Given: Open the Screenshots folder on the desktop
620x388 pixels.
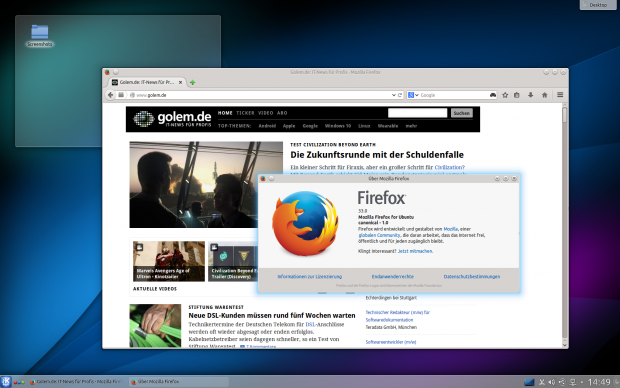Looking at the screenshot, I should tap(40, 36).
